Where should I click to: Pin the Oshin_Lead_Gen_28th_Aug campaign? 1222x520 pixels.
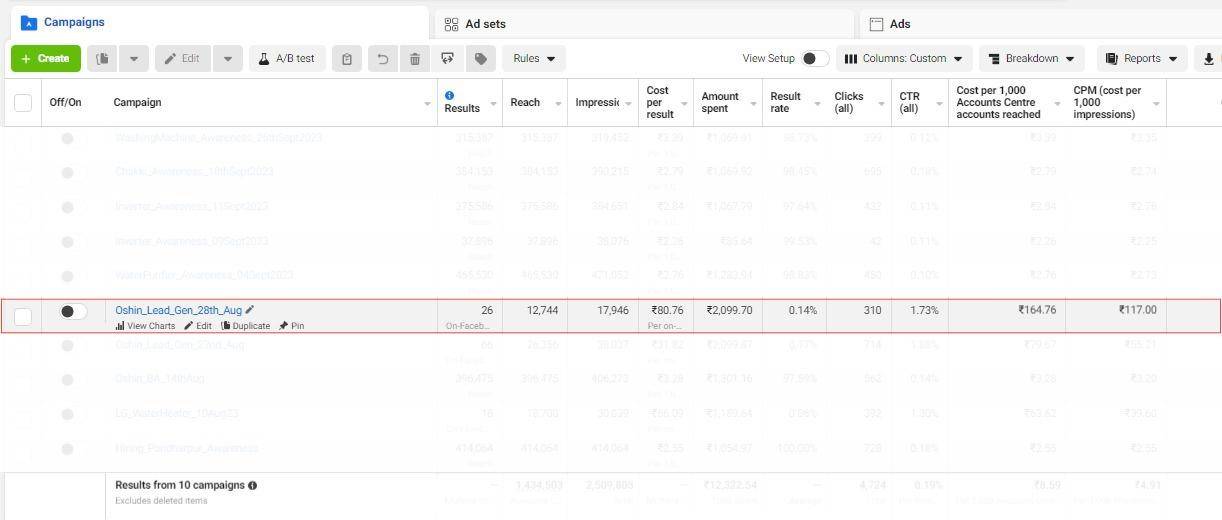pyautogui.click(x=292, y=326)
